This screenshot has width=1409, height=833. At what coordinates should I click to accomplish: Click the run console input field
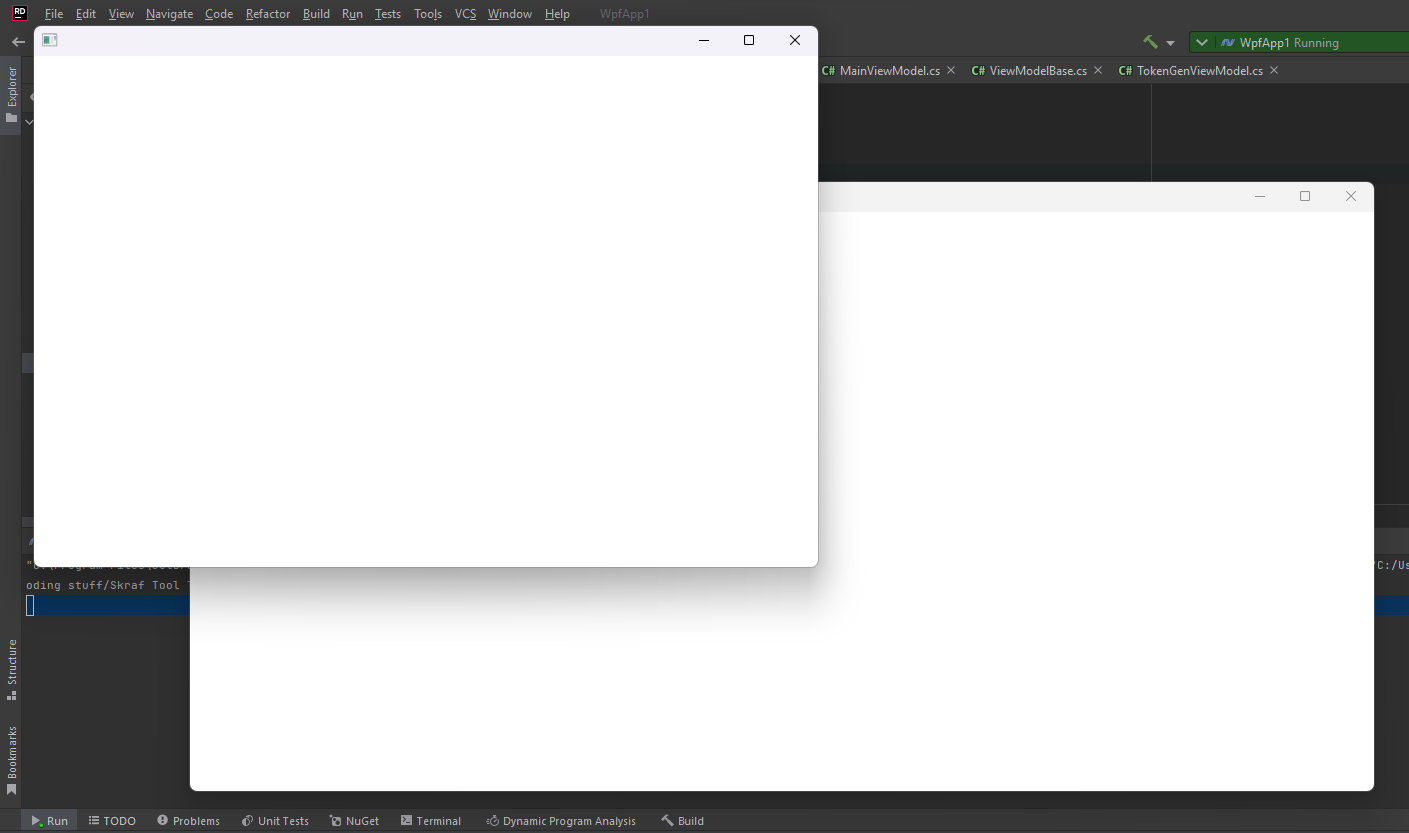pos(108,605)
